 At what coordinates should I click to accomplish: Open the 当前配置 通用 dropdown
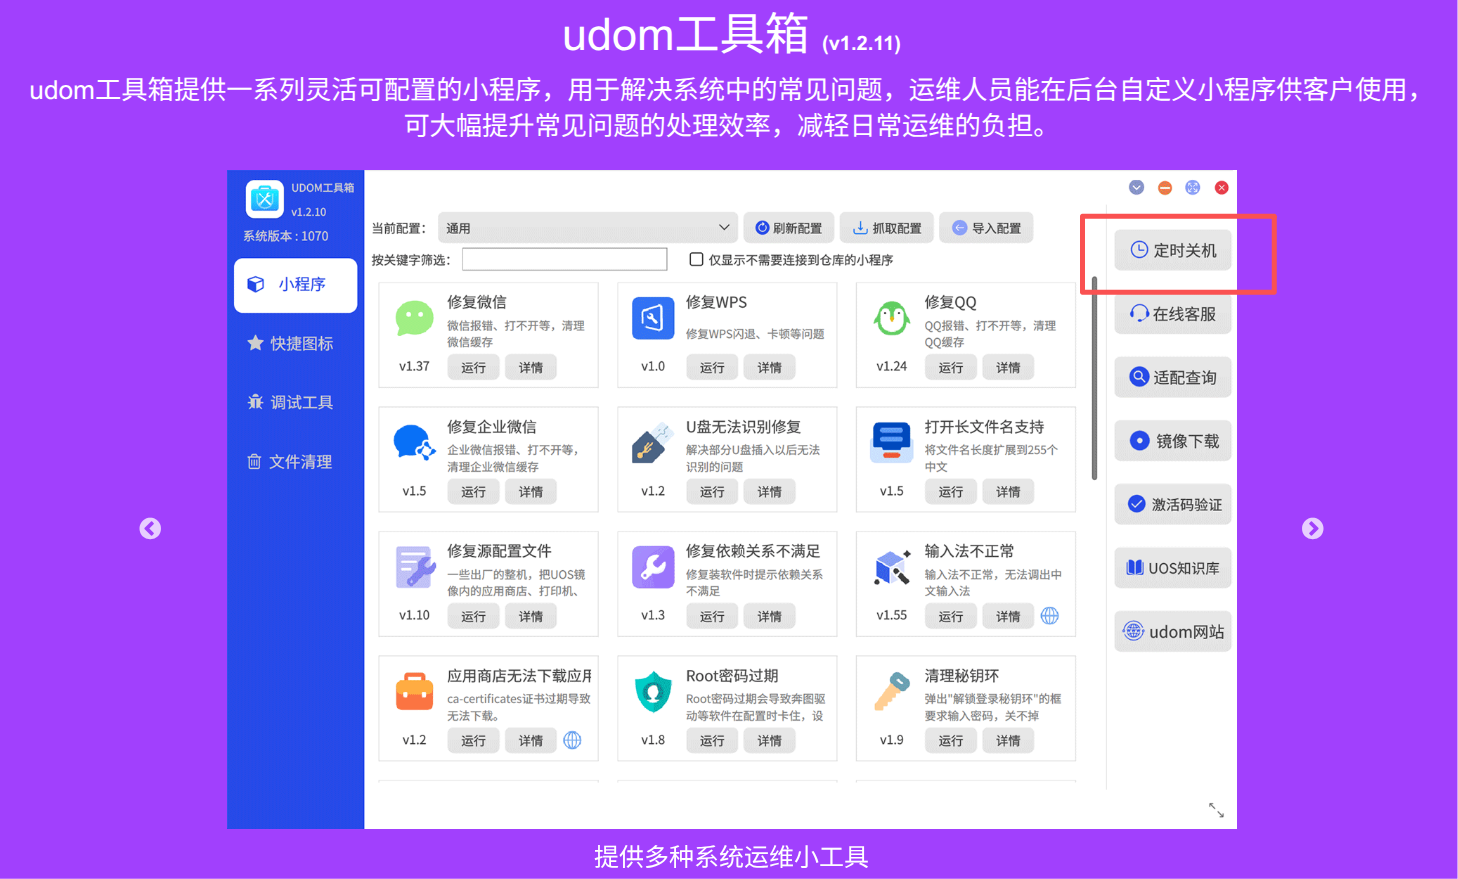pos(588,228)
